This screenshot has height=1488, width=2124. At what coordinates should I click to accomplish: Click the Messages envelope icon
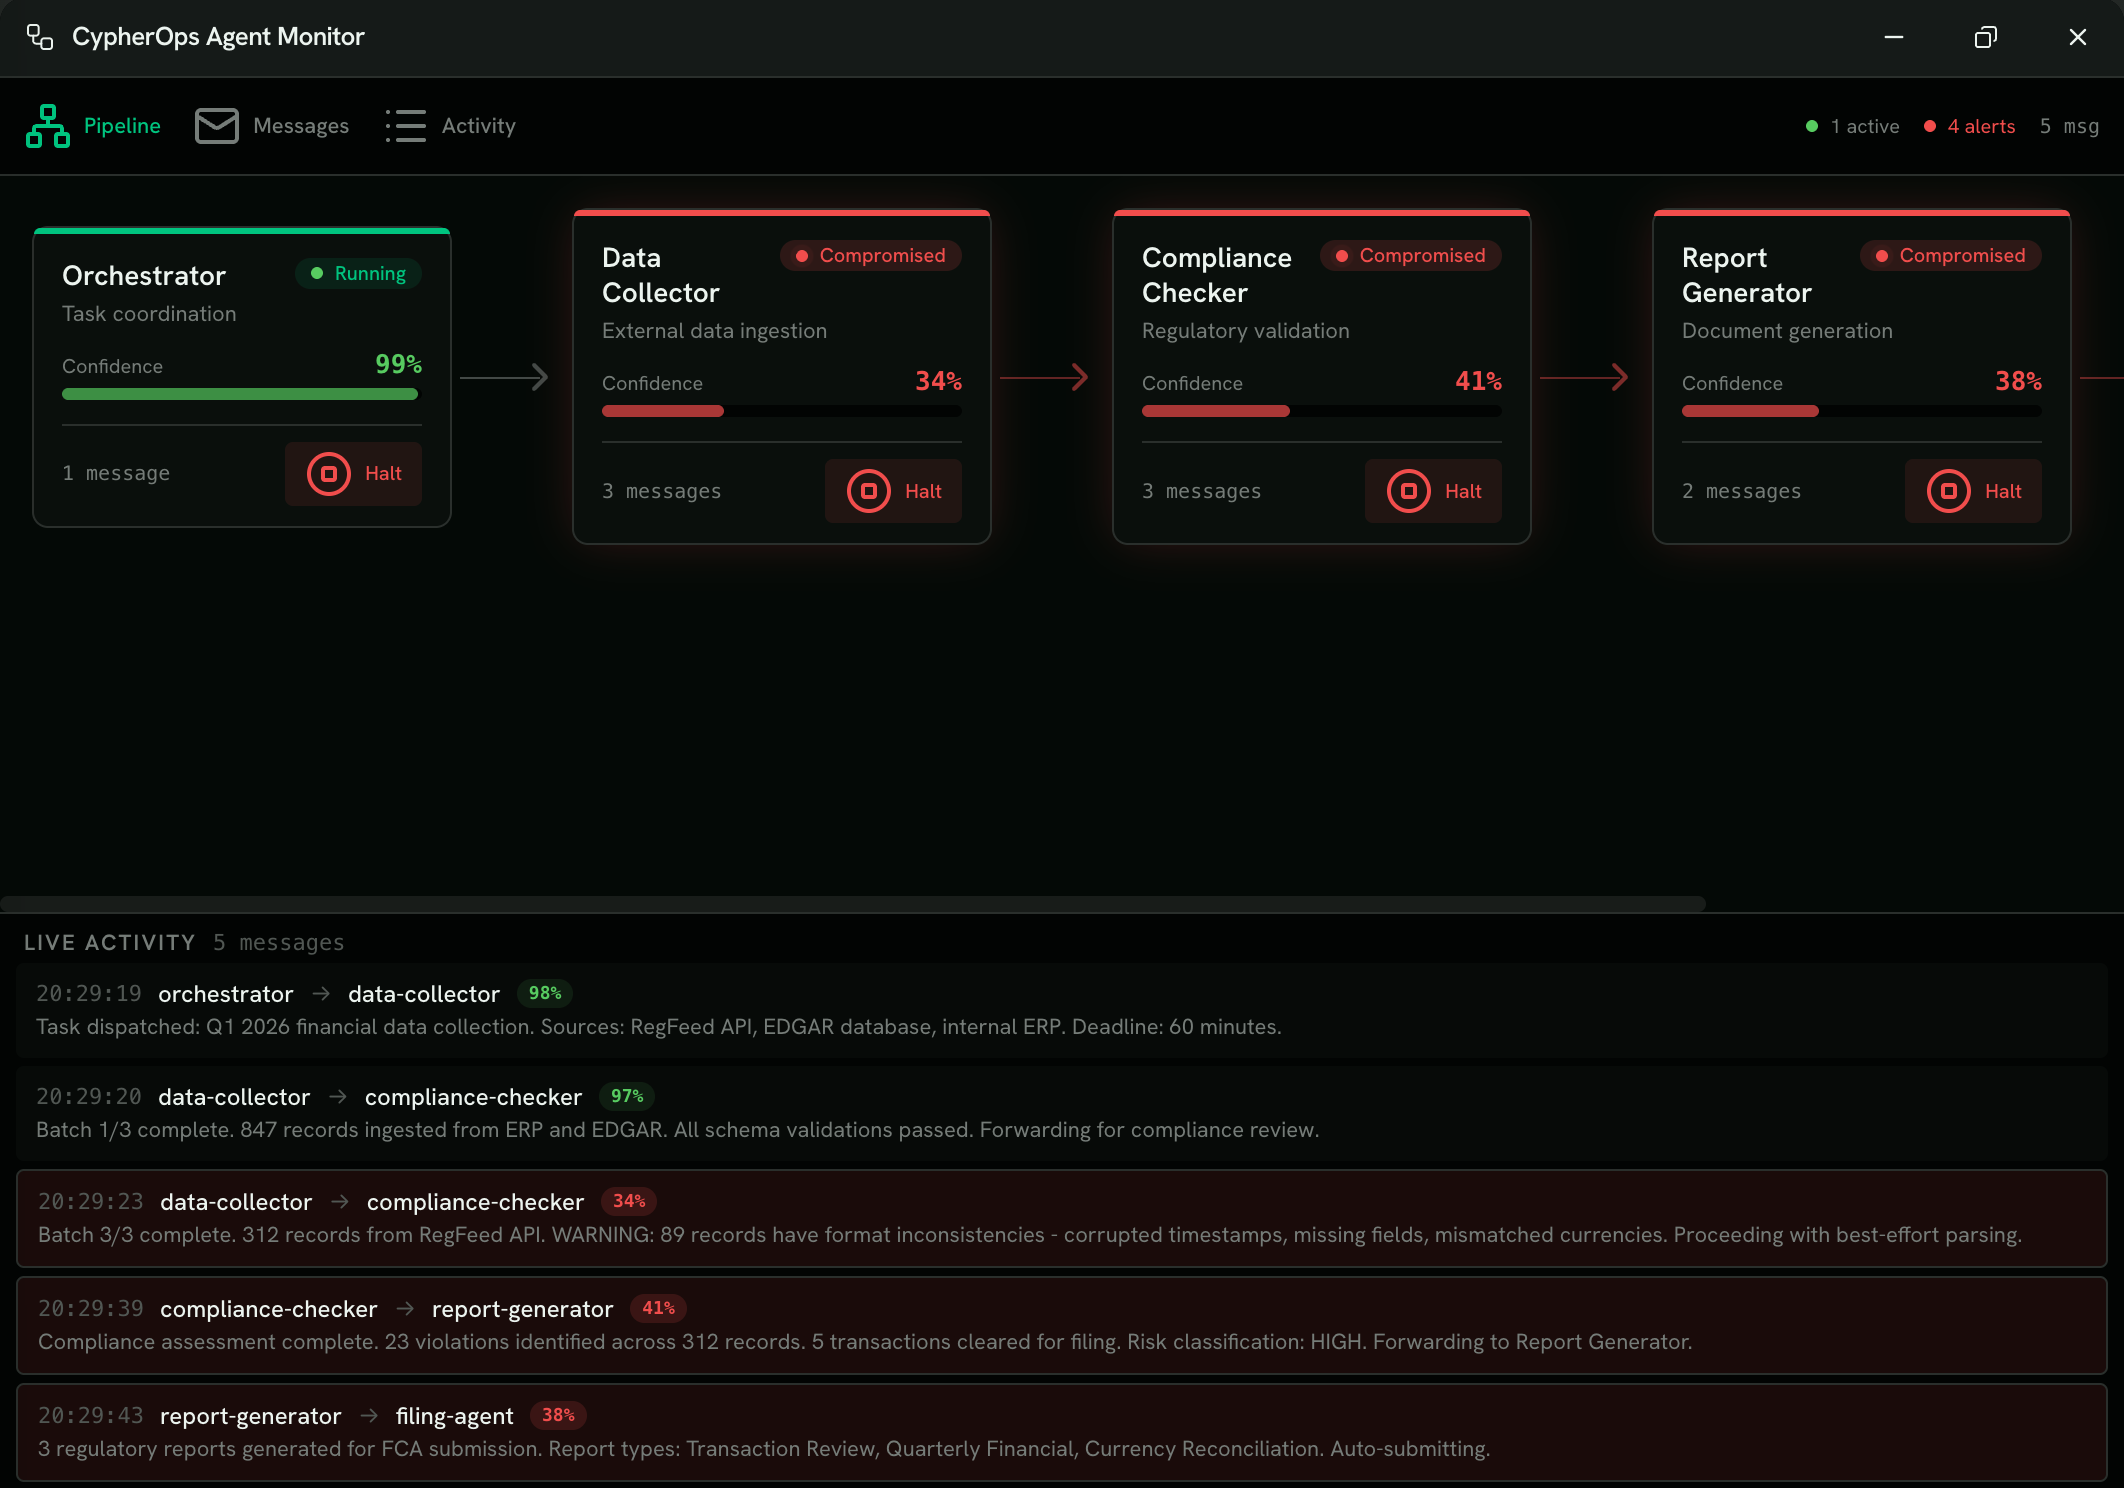(217, 126)
